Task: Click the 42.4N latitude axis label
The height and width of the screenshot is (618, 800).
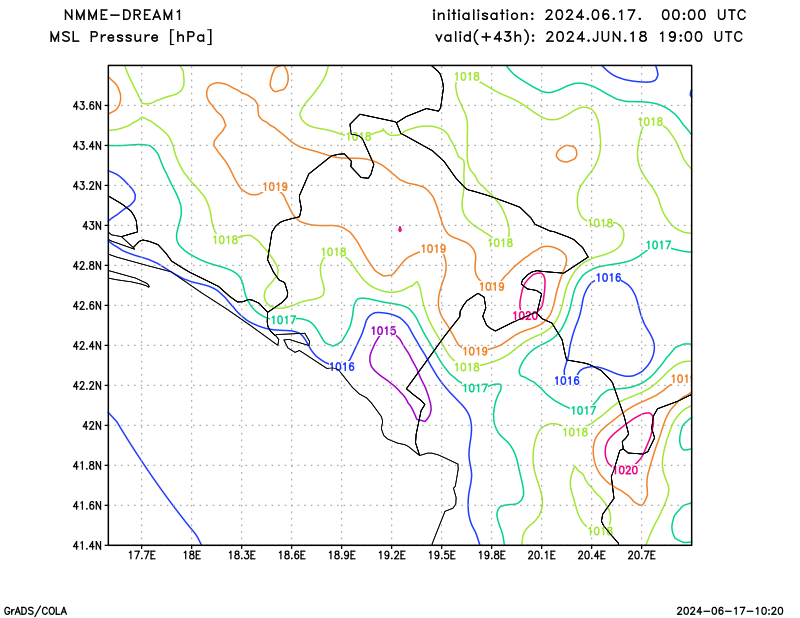Action: [x=87, y=346]
